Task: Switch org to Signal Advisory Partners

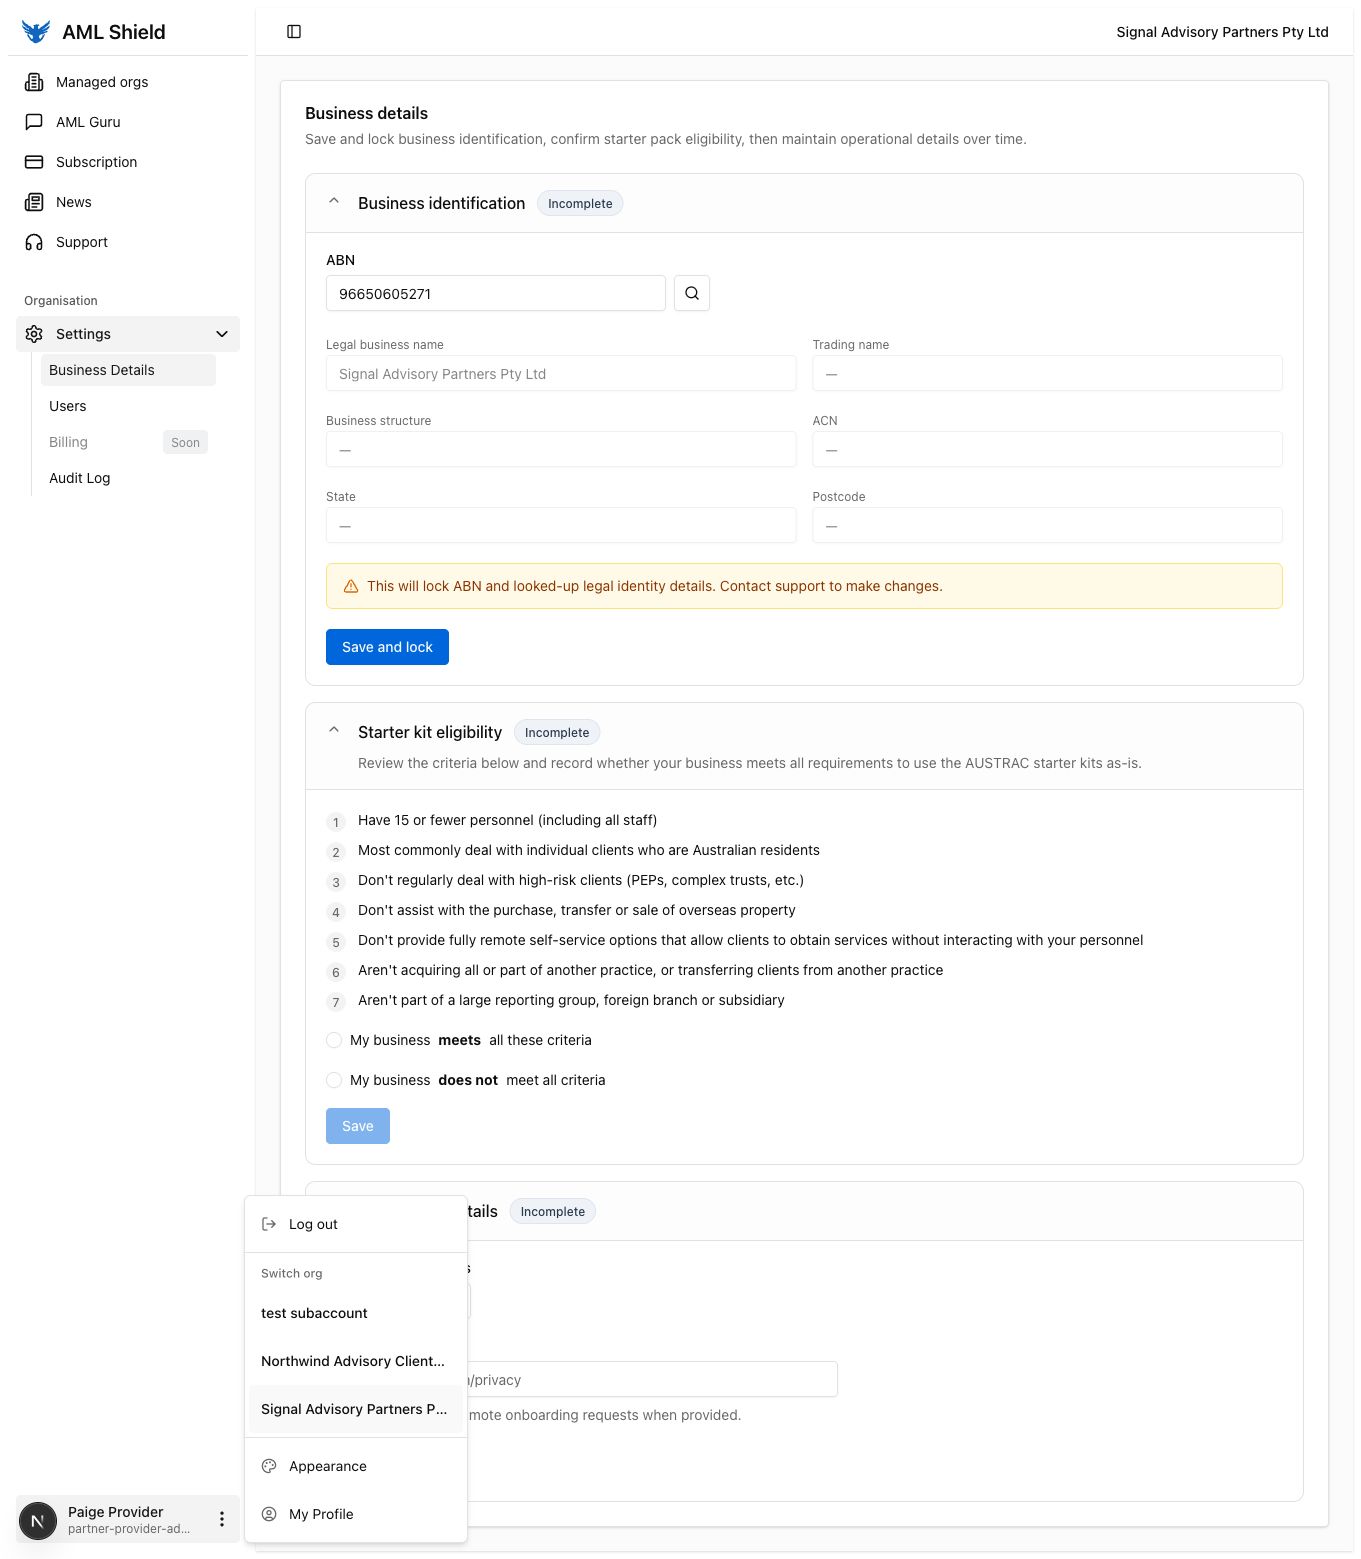Action: (356, 1409)
